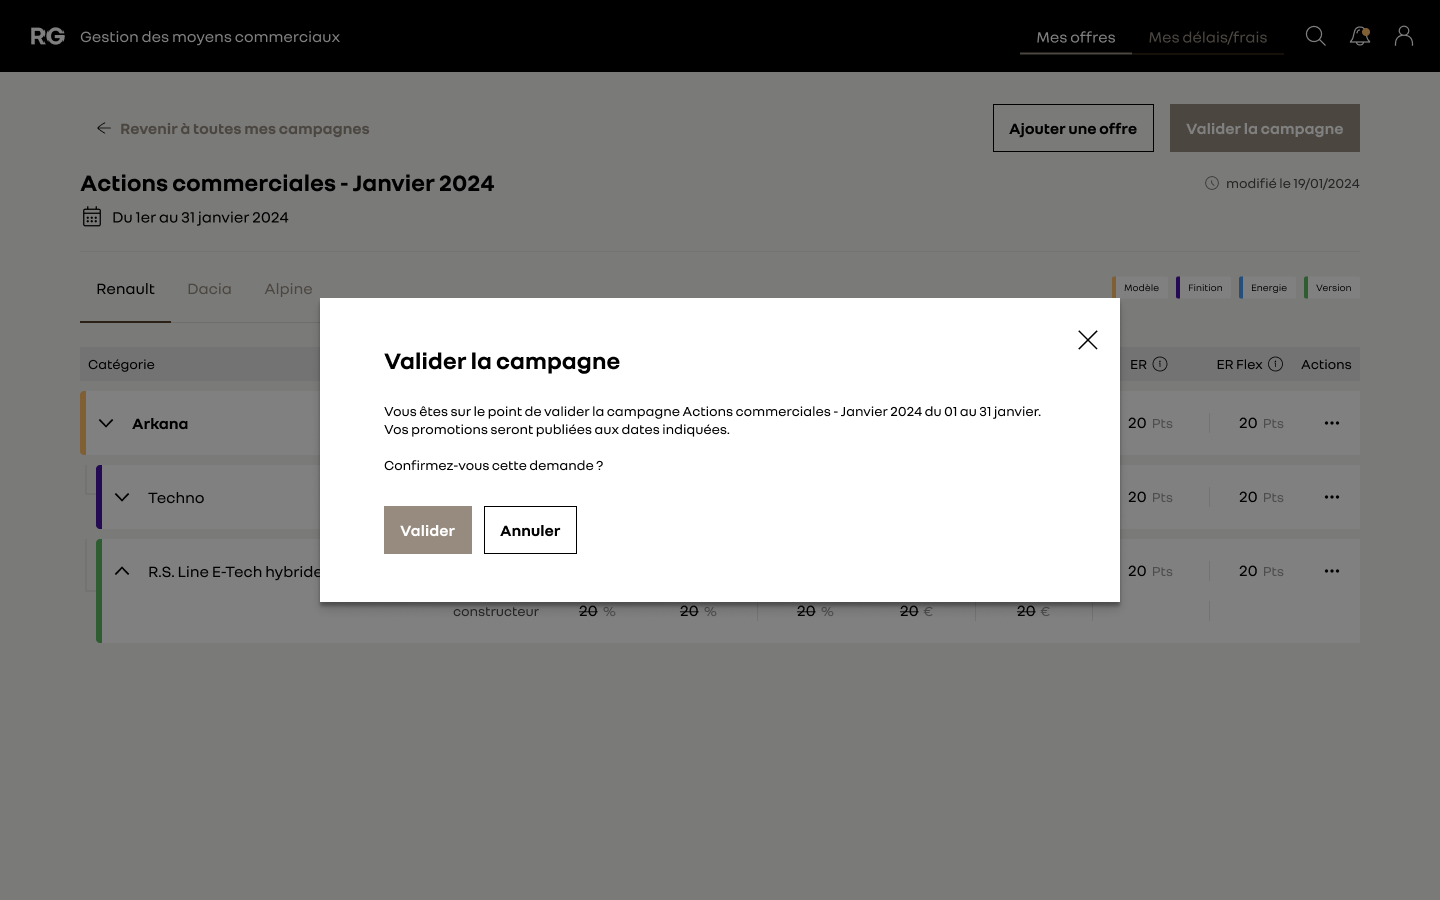
Task: Click the Energie legend tag
Action: (x=1267, y=287)
